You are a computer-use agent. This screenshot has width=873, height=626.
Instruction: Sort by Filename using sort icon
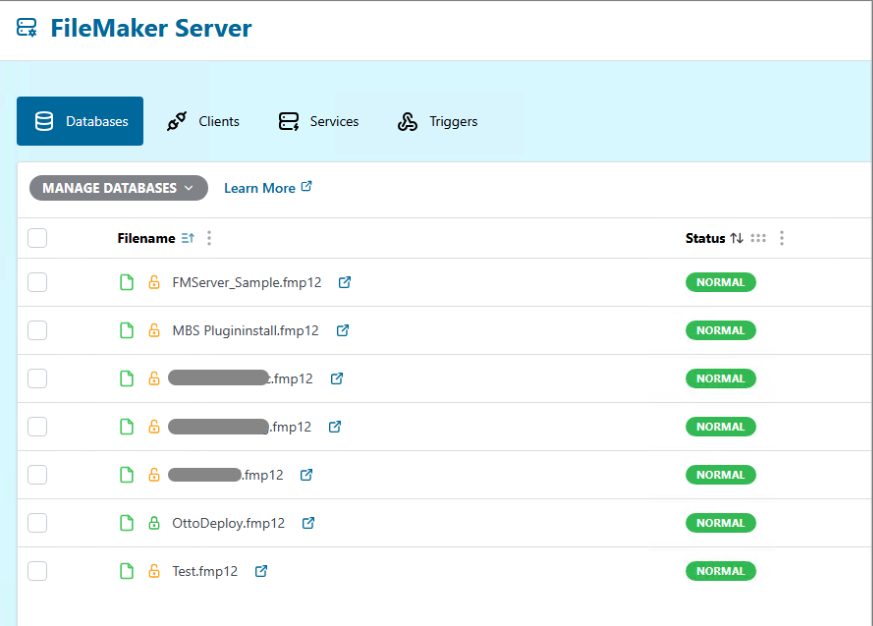tap(187, 238)
